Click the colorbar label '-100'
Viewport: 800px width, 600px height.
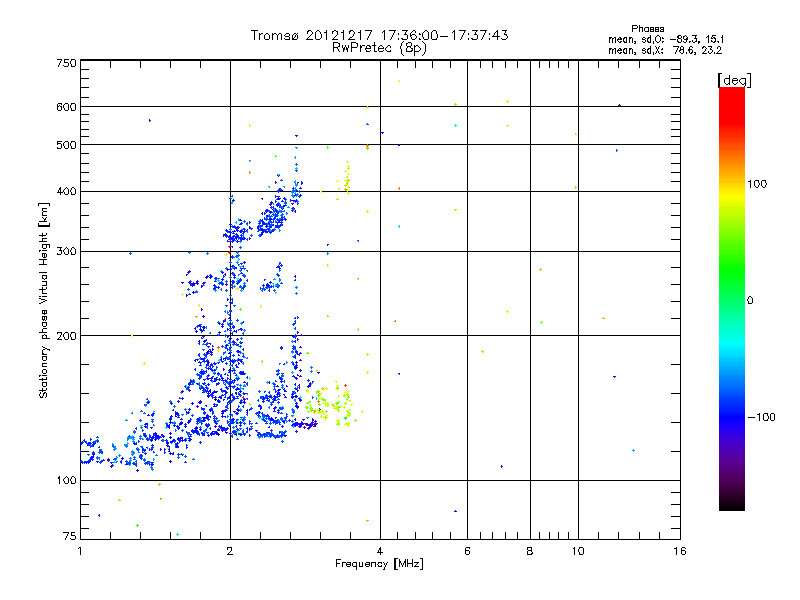point(762,417)
